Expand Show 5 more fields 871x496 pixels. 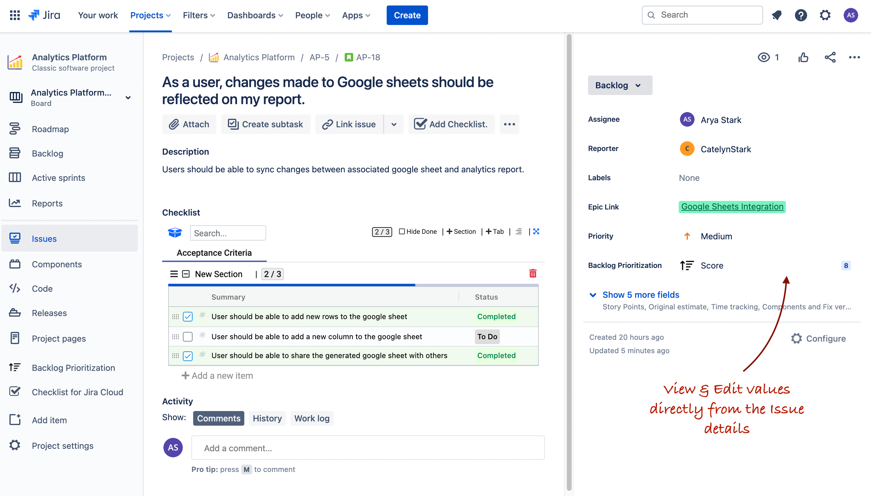pyautogui.click(x=640, y=295)
